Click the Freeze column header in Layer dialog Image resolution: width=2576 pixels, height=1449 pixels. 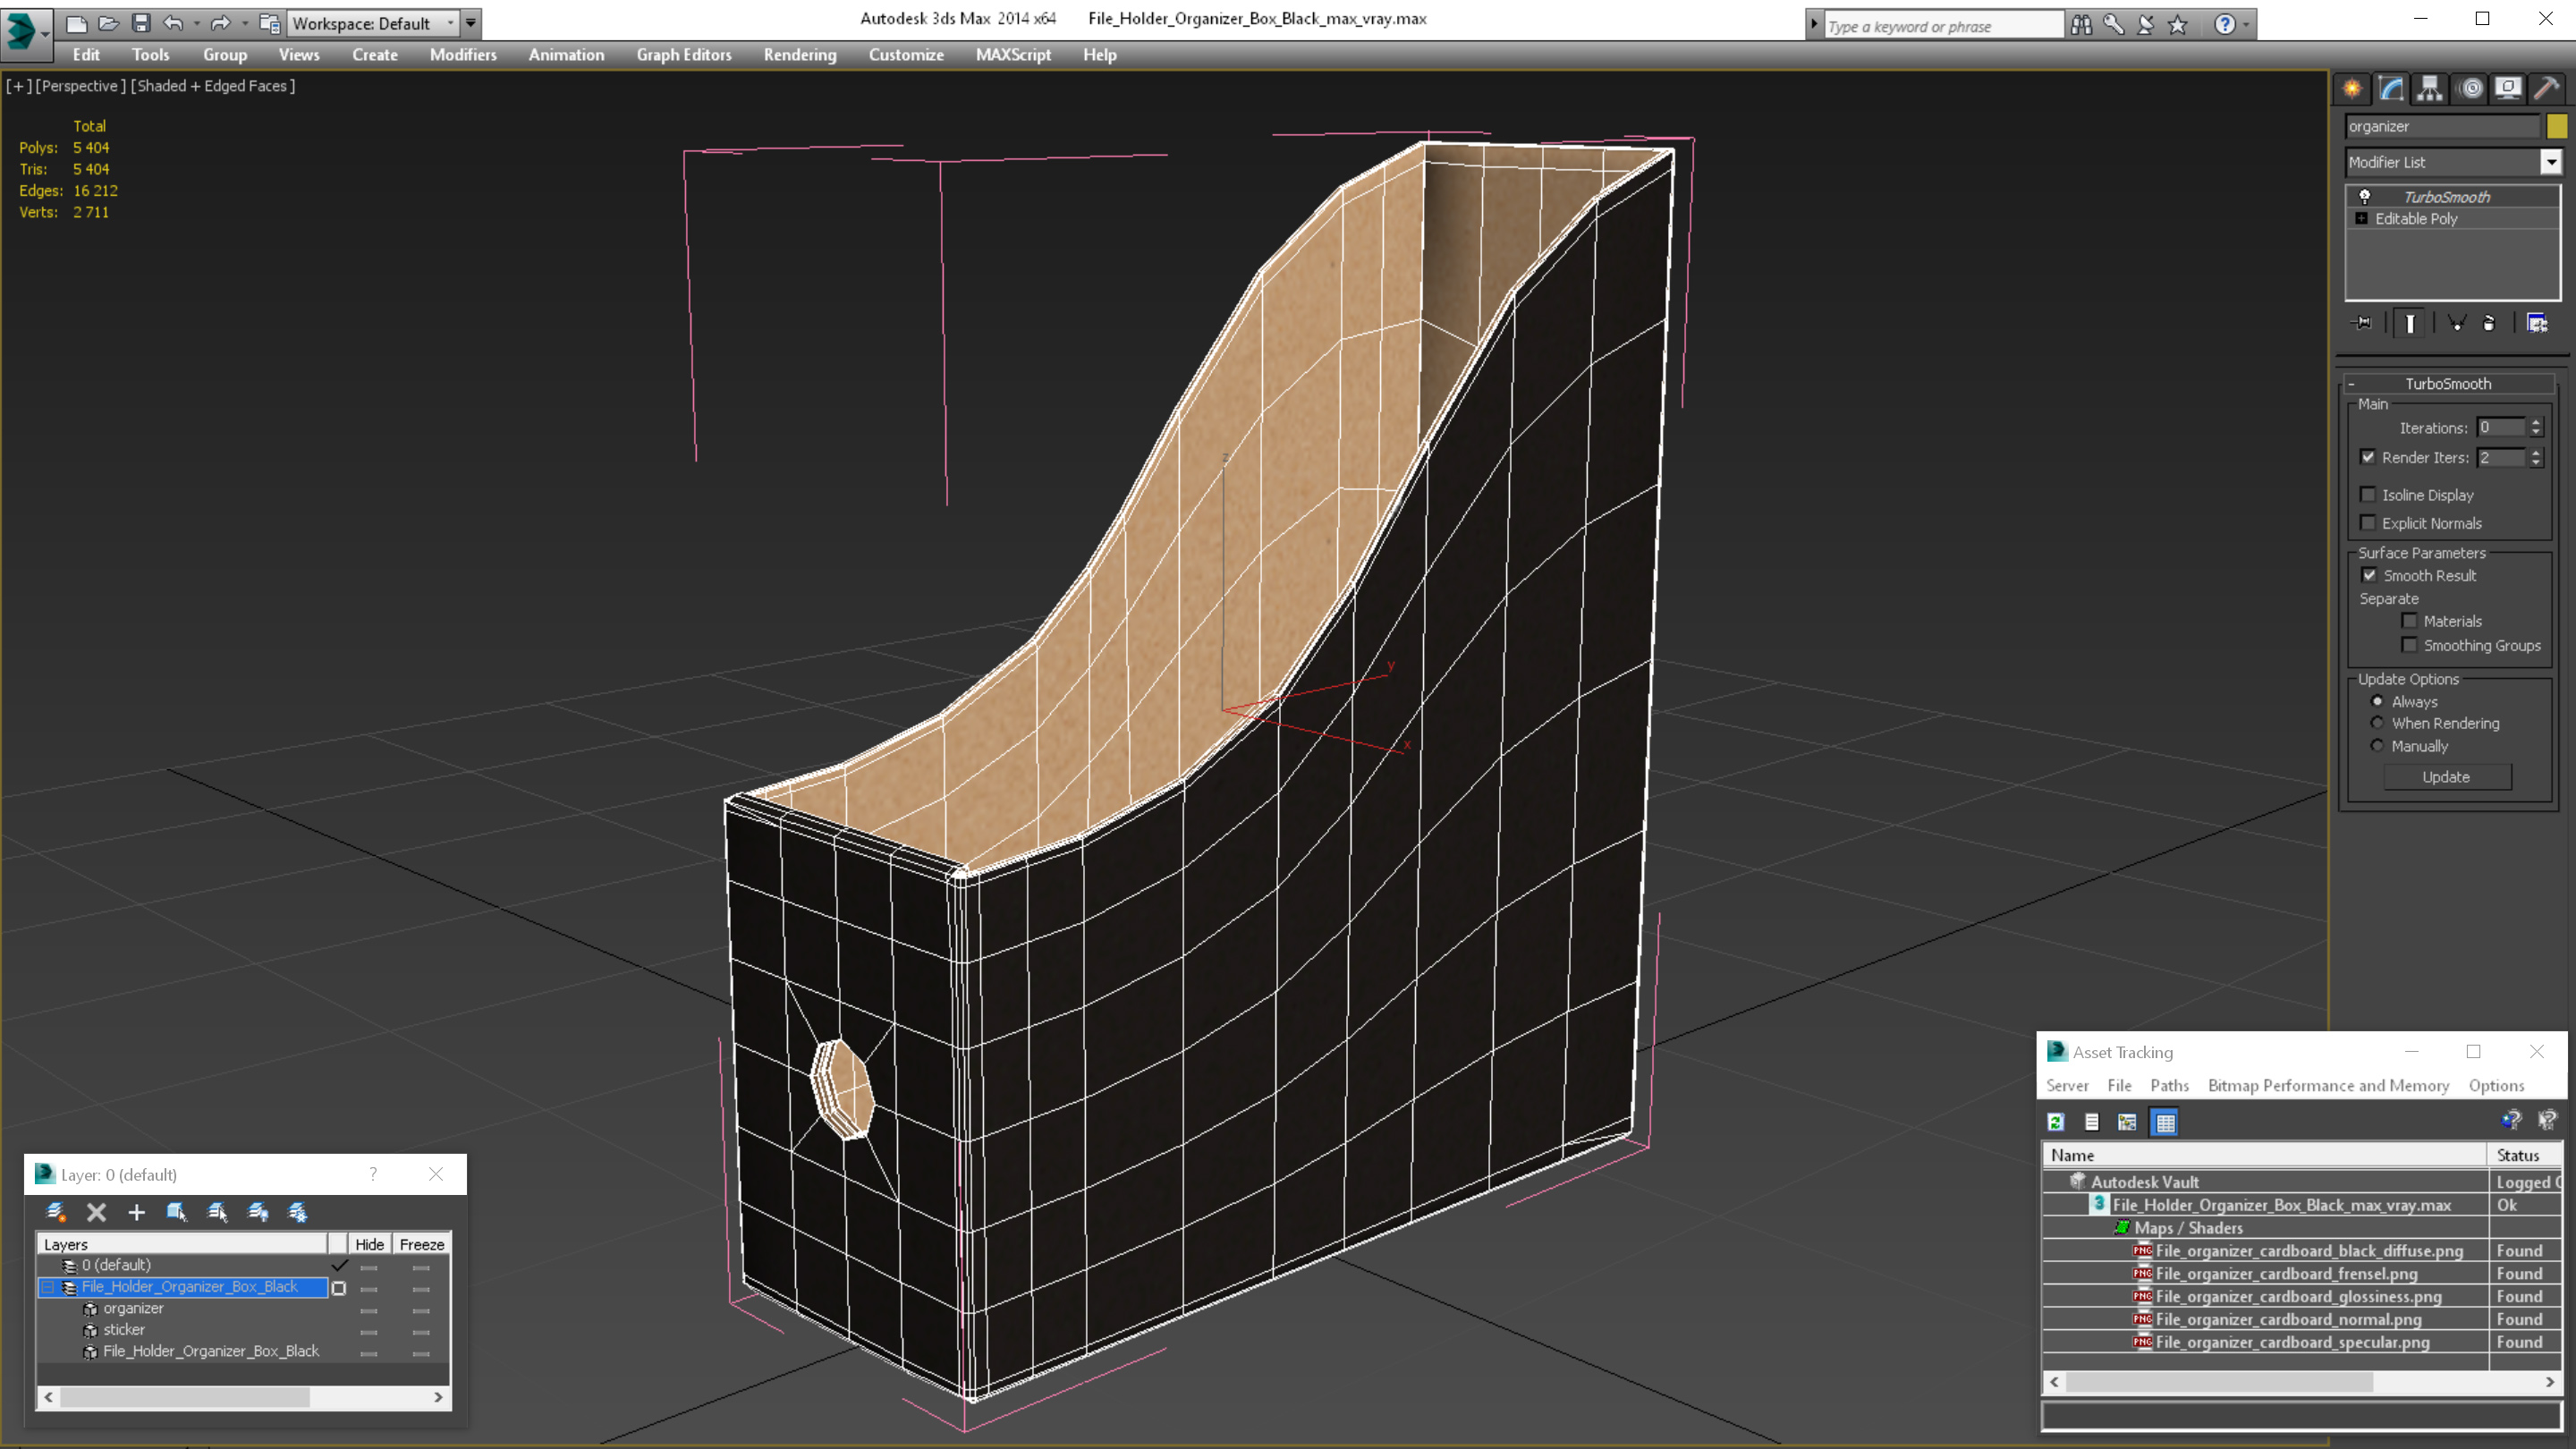pos(421,1244)
